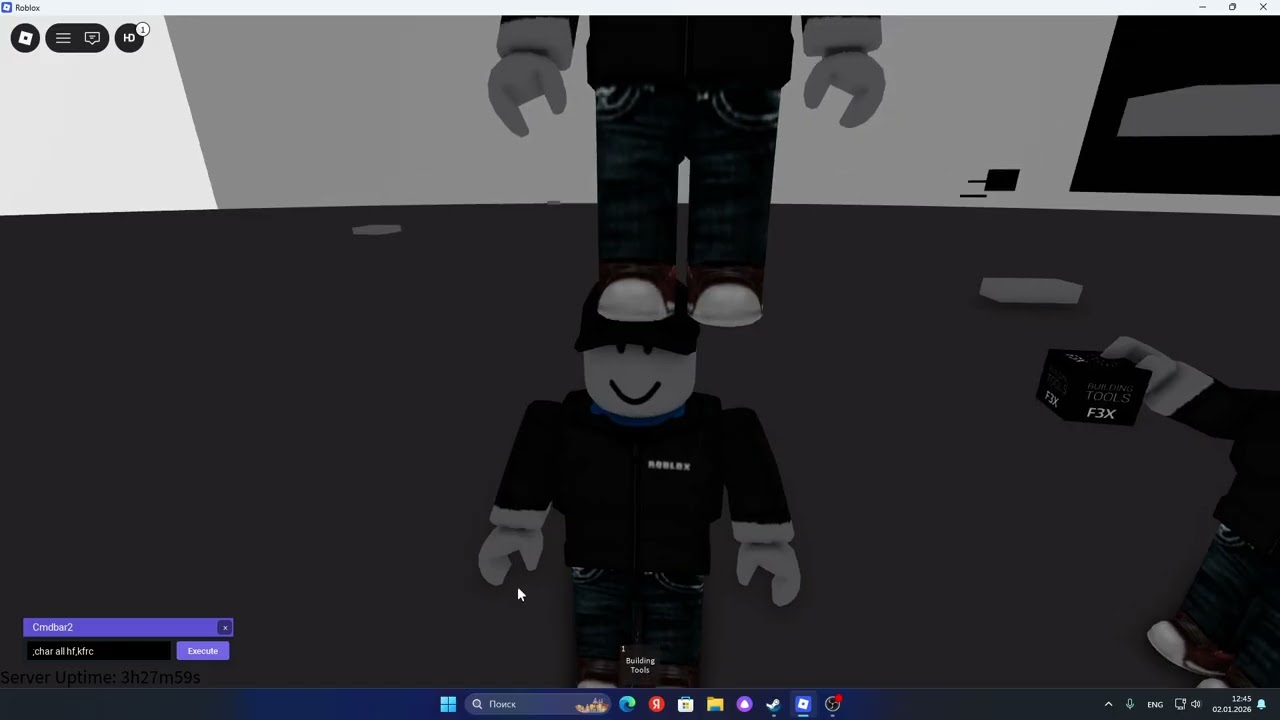The image size is (1280, 720).
Task: Open the purple Alice assistant taskbar icon
Action: (x=744, y=704)
